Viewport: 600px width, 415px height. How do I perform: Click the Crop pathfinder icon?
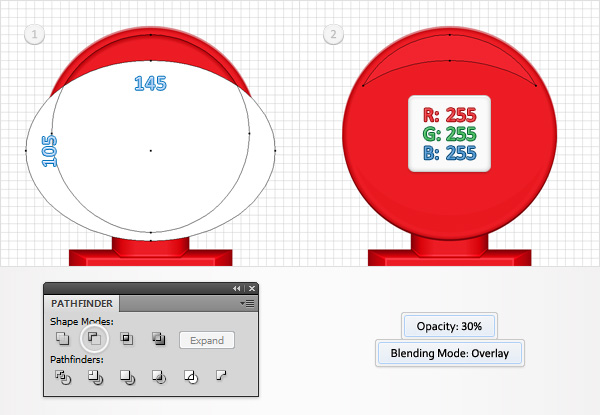(x=159, y=378)
